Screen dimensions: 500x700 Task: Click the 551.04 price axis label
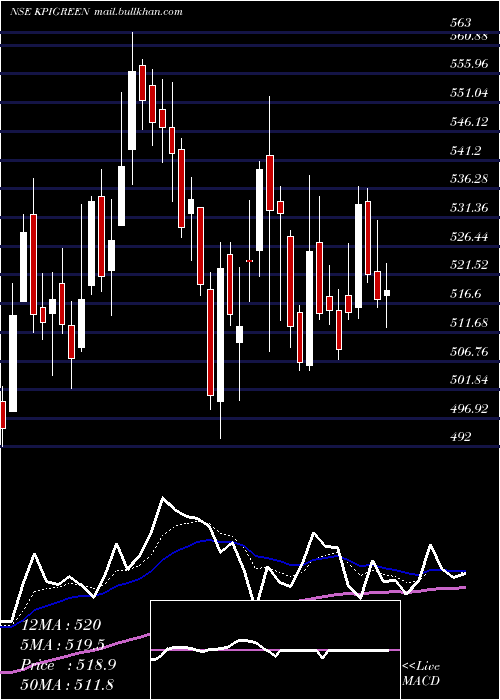coord(469,93)
